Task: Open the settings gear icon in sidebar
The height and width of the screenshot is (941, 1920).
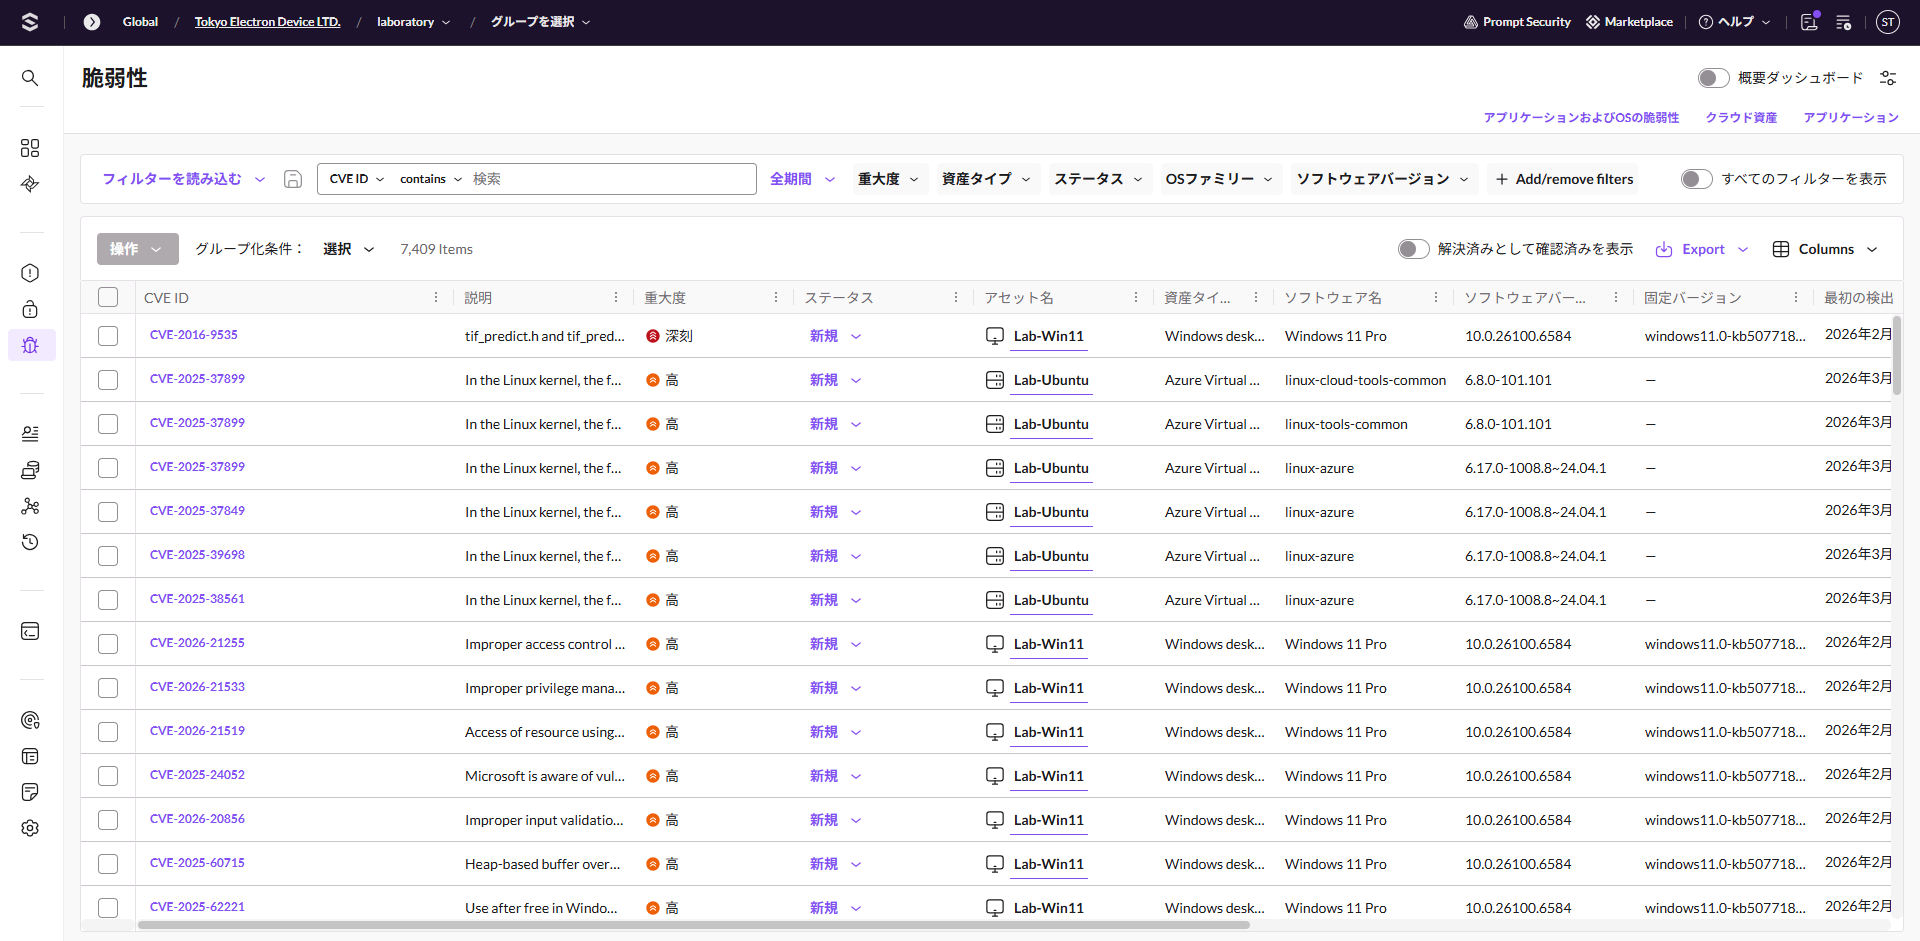Action: [x=30, y=828]
